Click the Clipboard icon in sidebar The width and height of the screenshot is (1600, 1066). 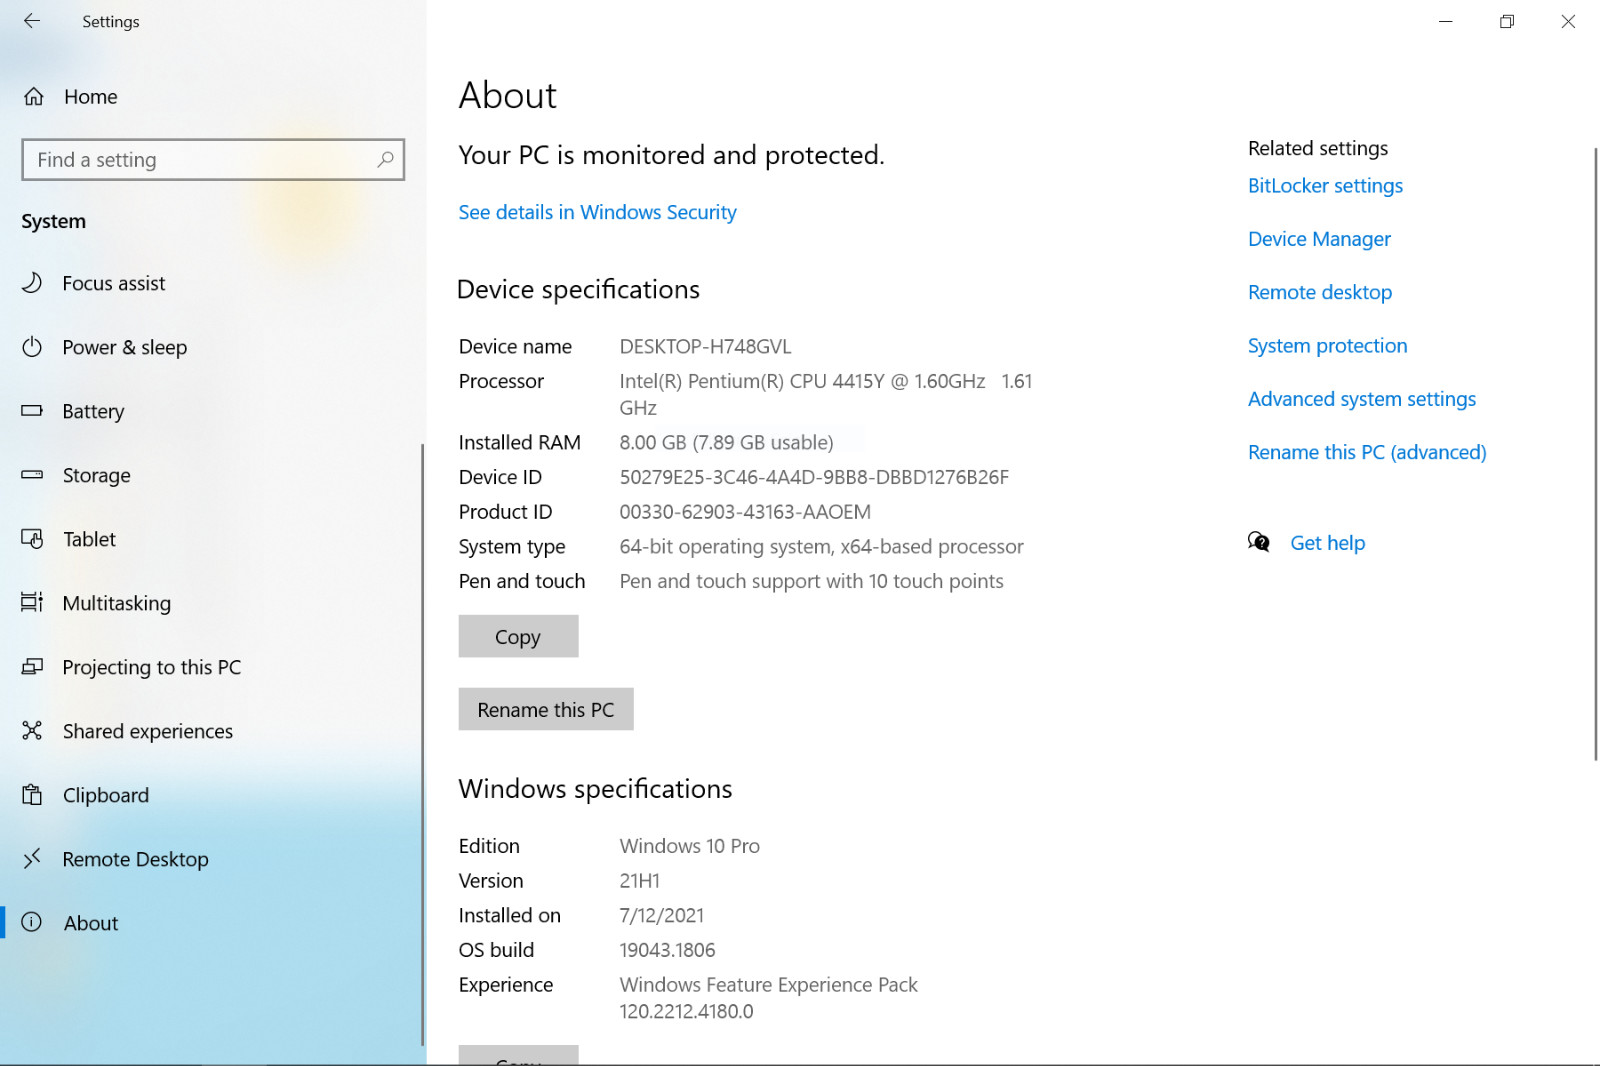[32, 795]
